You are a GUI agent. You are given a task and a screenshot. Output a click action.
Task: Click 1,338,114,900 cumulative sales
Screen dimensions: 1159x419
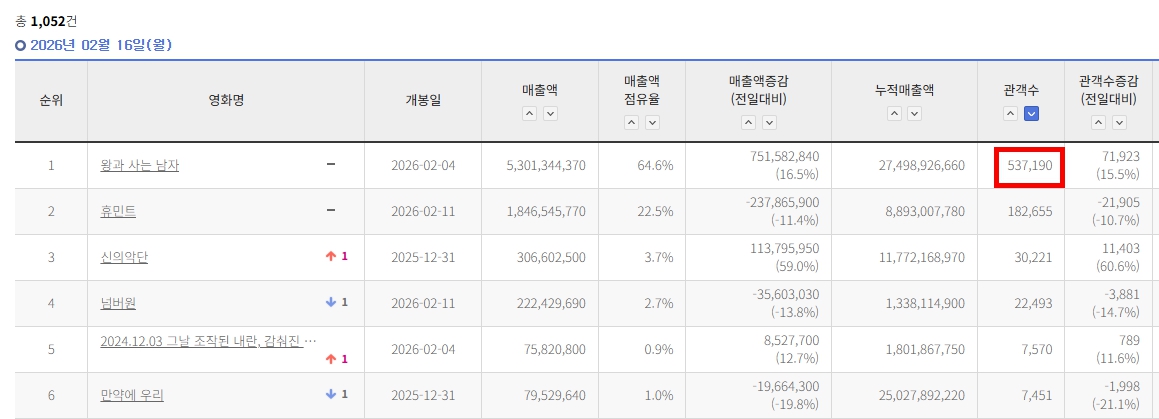click(925, 303)
